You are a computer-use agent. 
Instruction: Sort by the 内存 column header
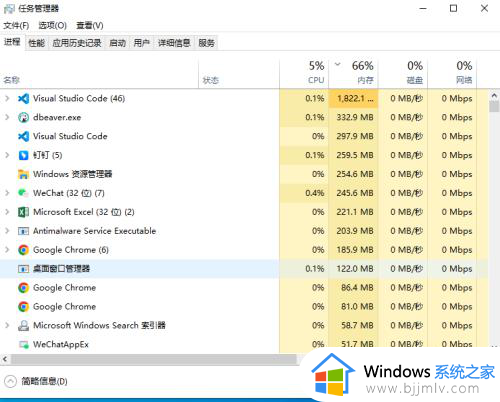click(354, 73)
